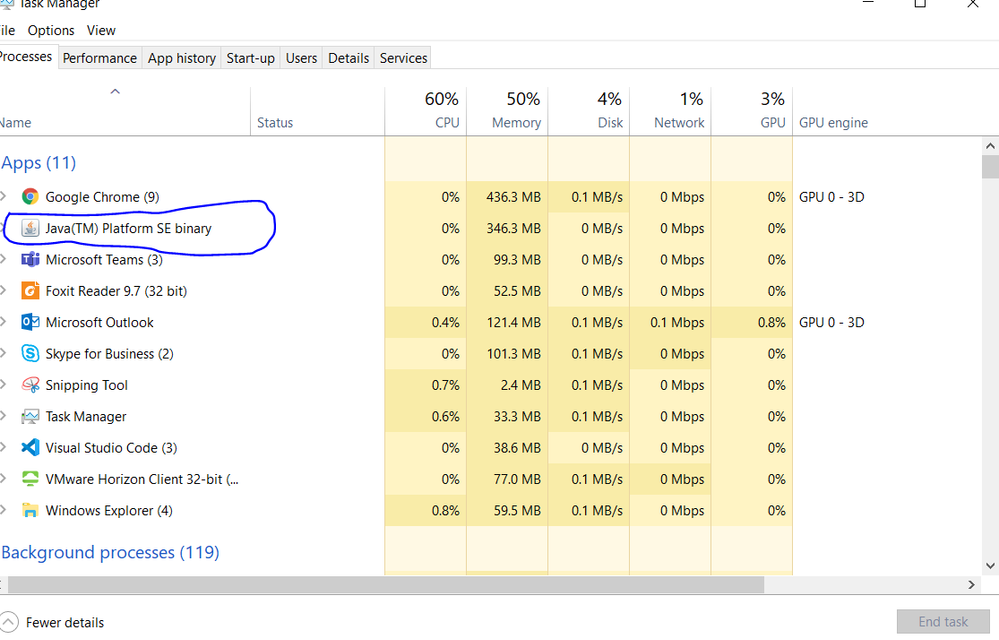Click the VMware Horizon Client icon

point(30,479)
